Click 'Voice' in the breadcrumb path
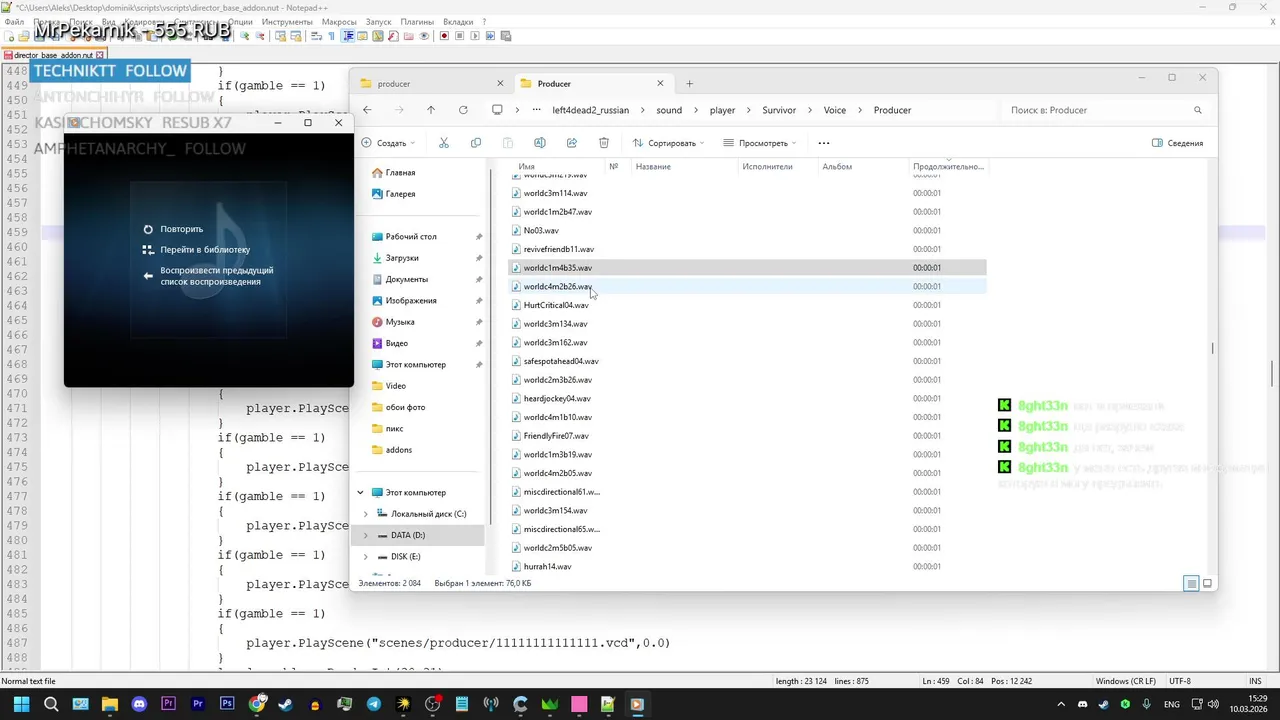The width and height of the screenshot is (1280, 720). click(834, 110)
